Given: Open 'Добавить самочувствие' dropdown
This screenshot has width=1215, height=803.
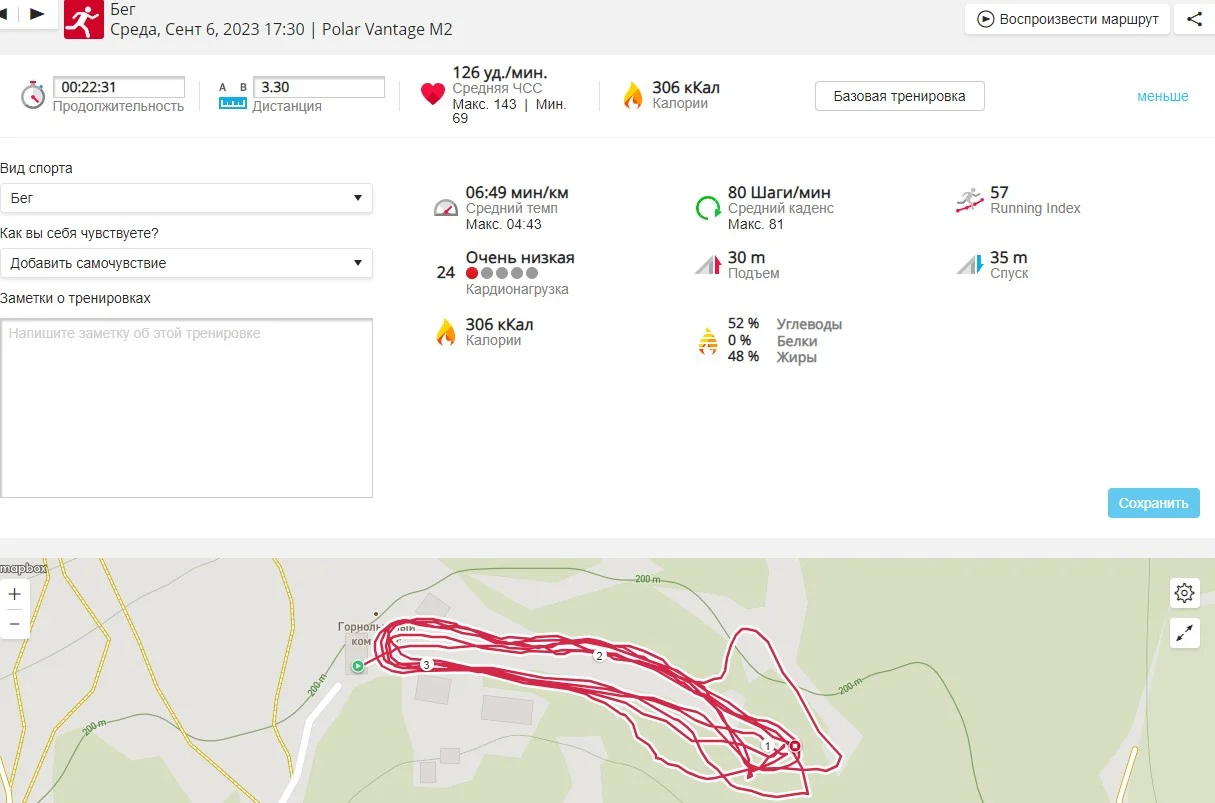Looking at the screenshot, I should (x=186, y=263).
